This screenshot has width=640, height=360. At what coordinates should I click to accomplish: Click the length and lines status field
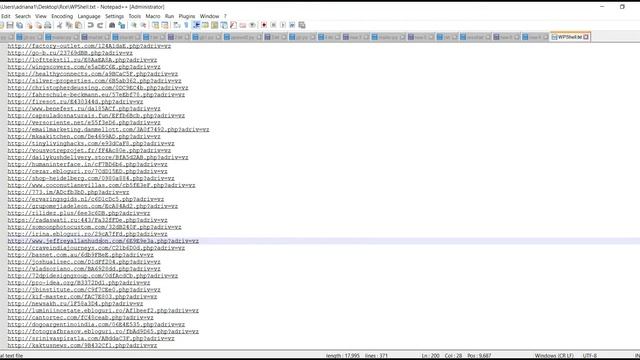pyautogui.click(x=357, y=356)
